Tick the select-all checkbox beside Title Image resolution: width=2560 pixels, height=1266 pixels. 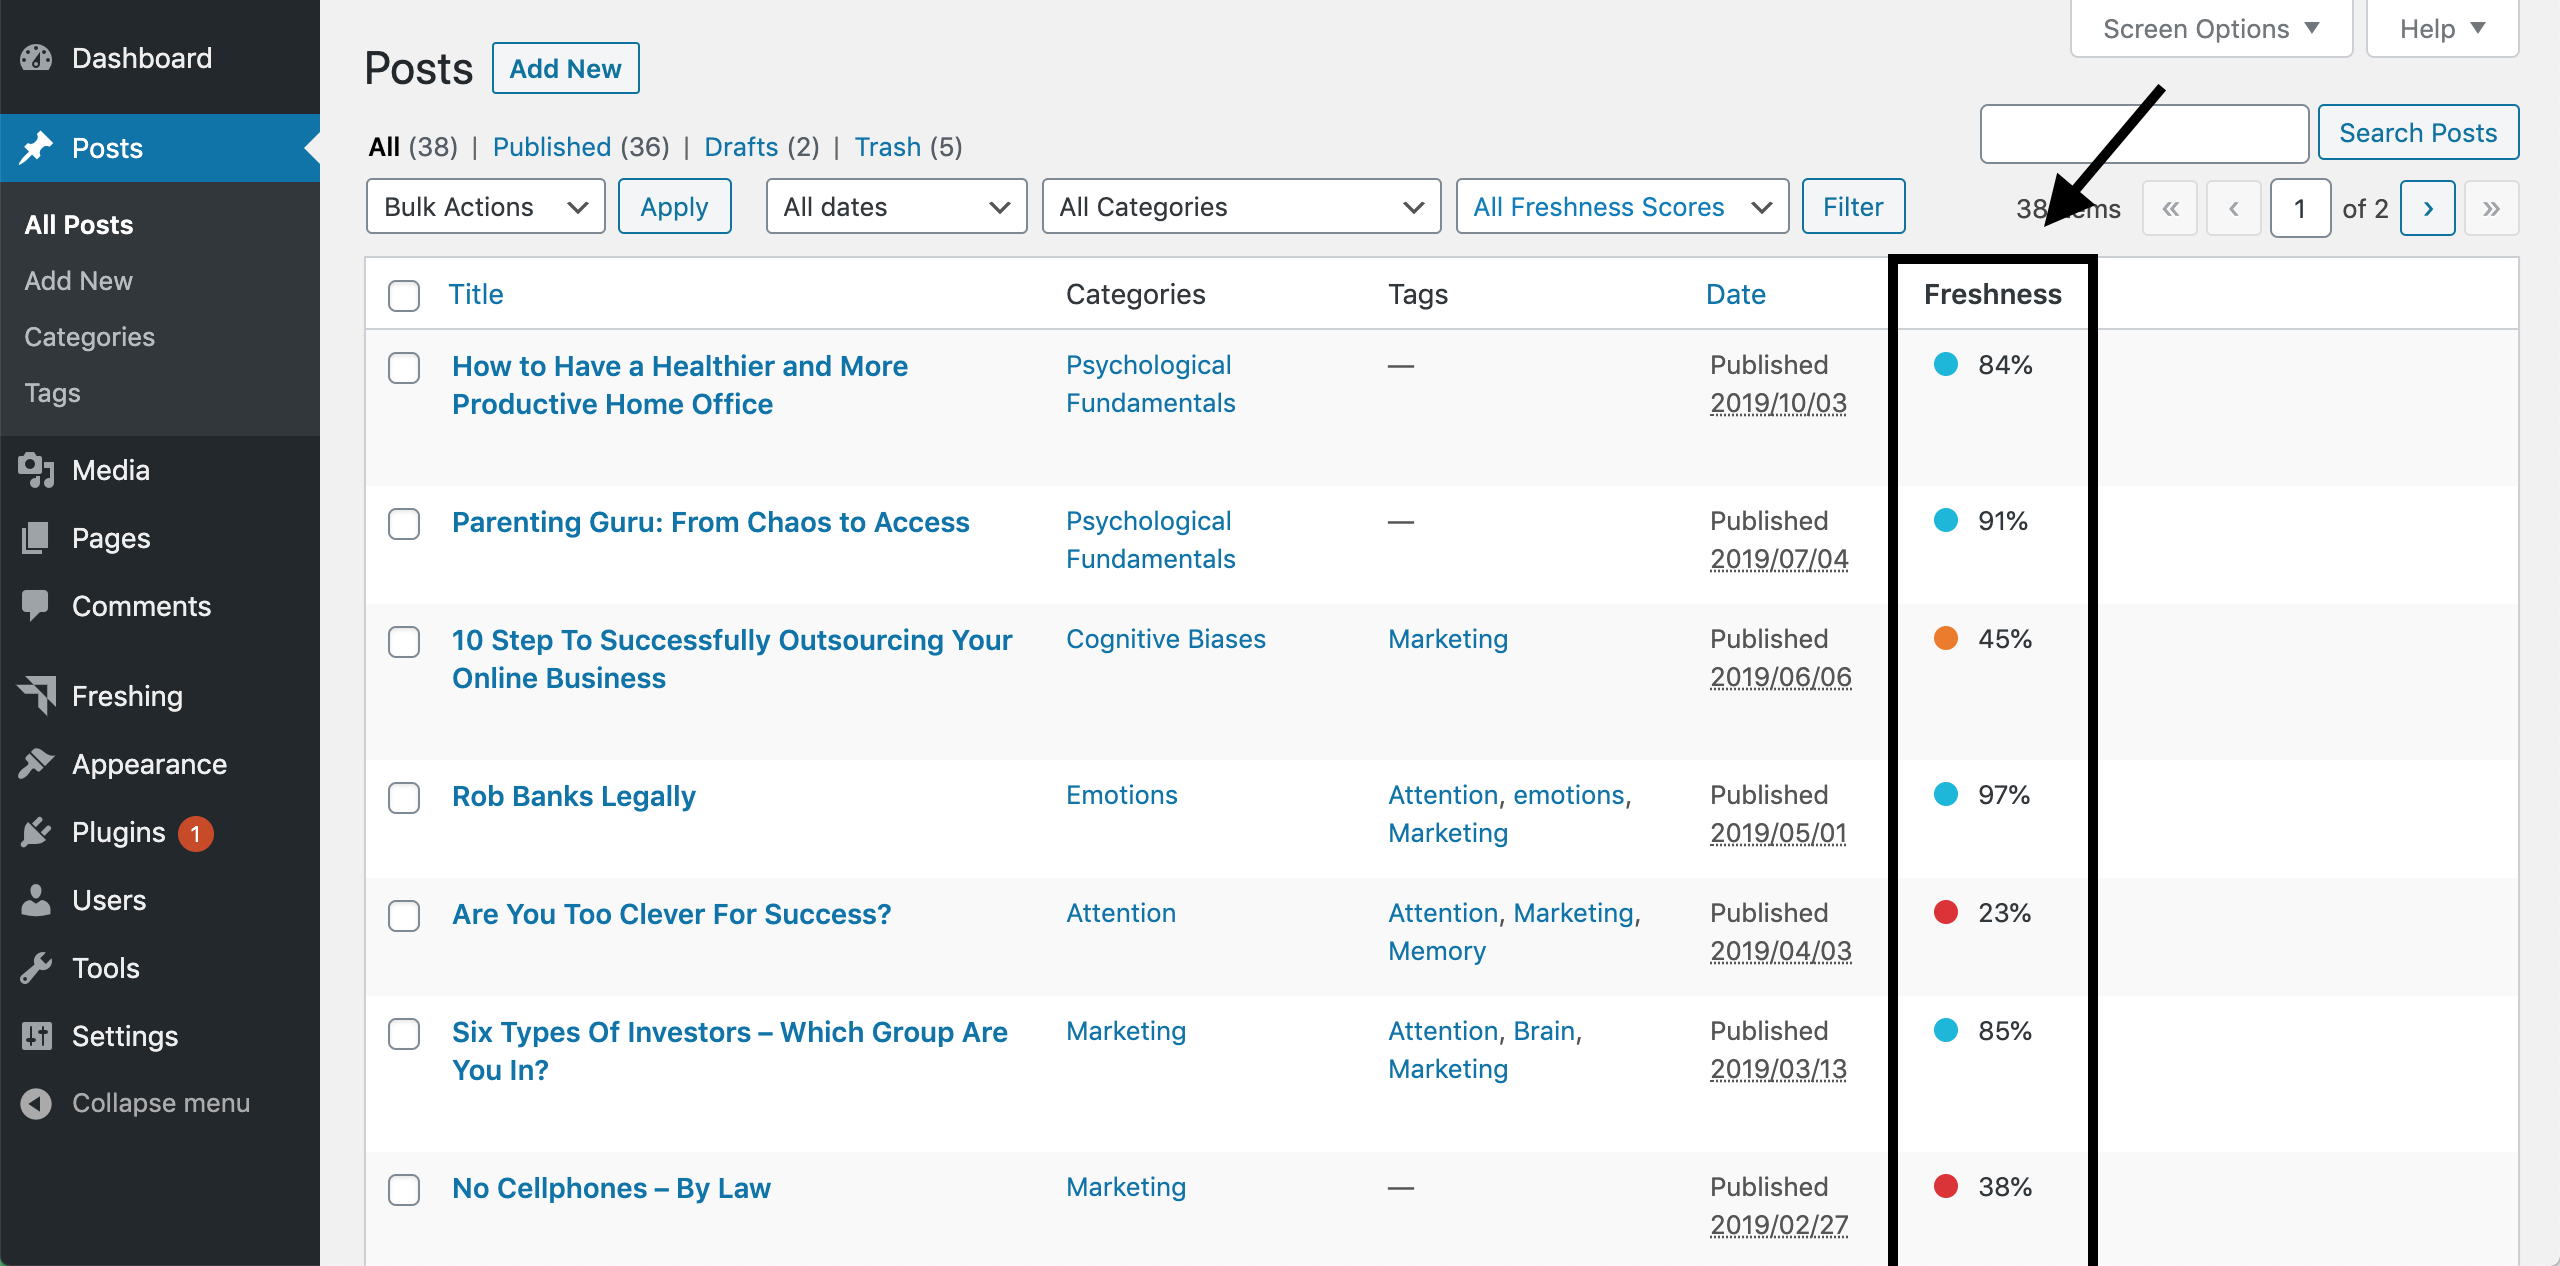pyautogui.click(x=404, y=296)
